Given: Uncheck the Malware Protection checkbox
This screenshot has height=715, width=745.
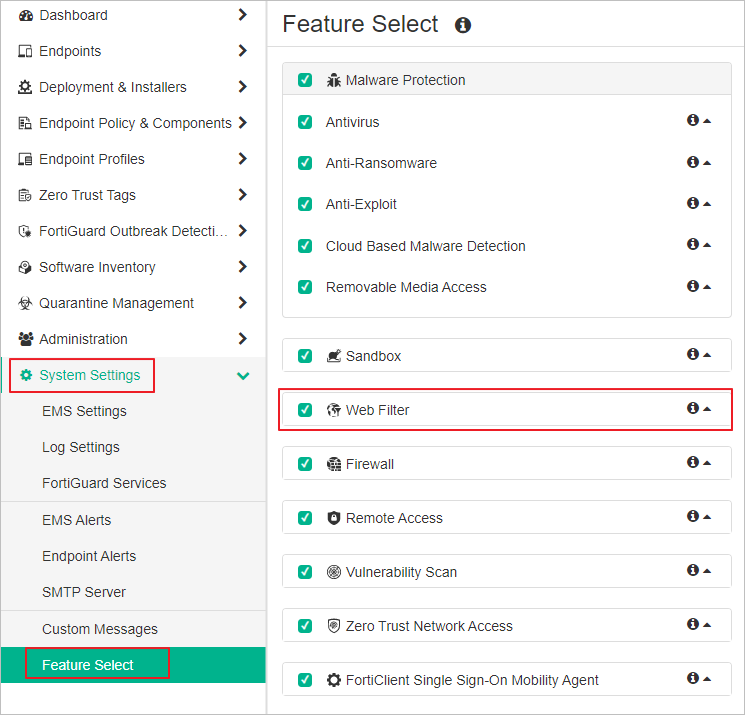Looking at the screenshot, I should 305,80.
